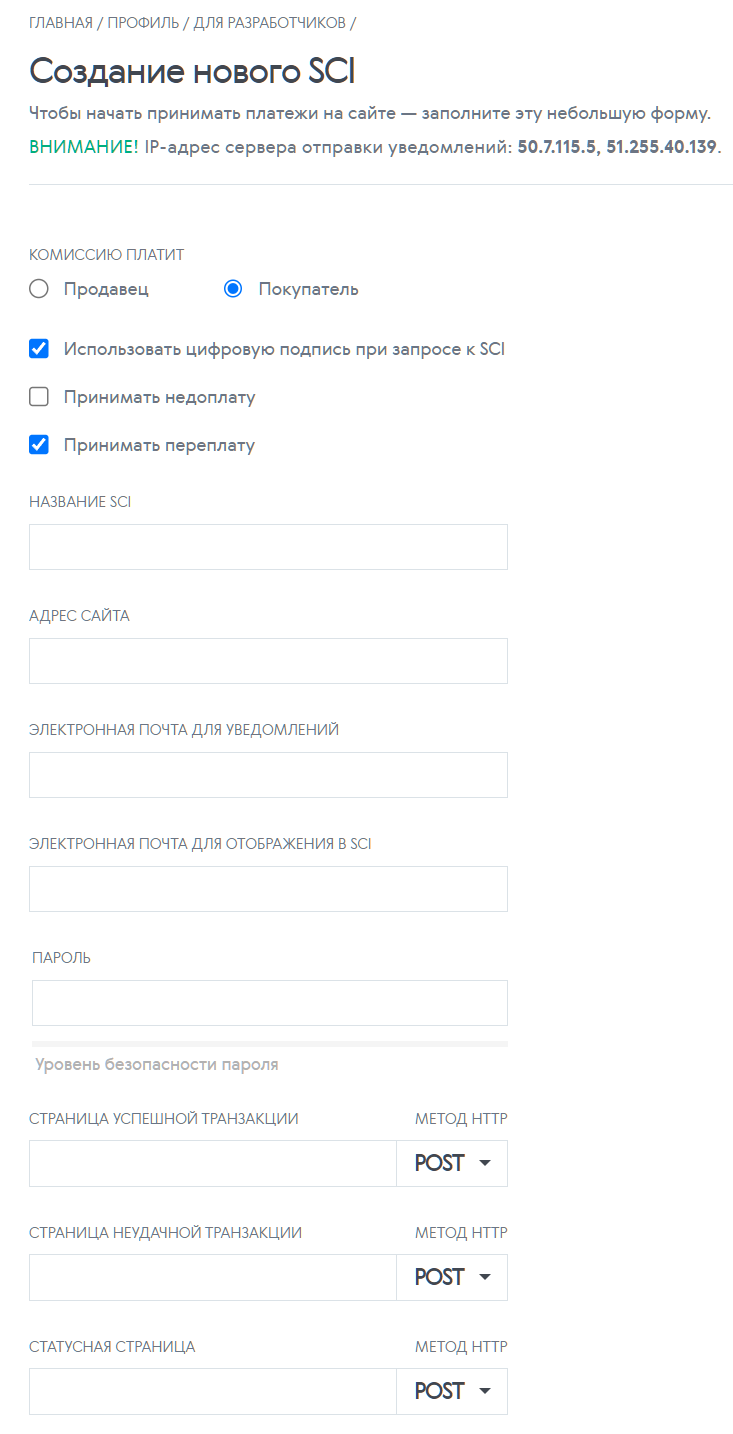The height and width of the screenshot is (1434, 733).
Task: Expand HTTP method dropdown for failed transaction
Action: click(452, 1277)
